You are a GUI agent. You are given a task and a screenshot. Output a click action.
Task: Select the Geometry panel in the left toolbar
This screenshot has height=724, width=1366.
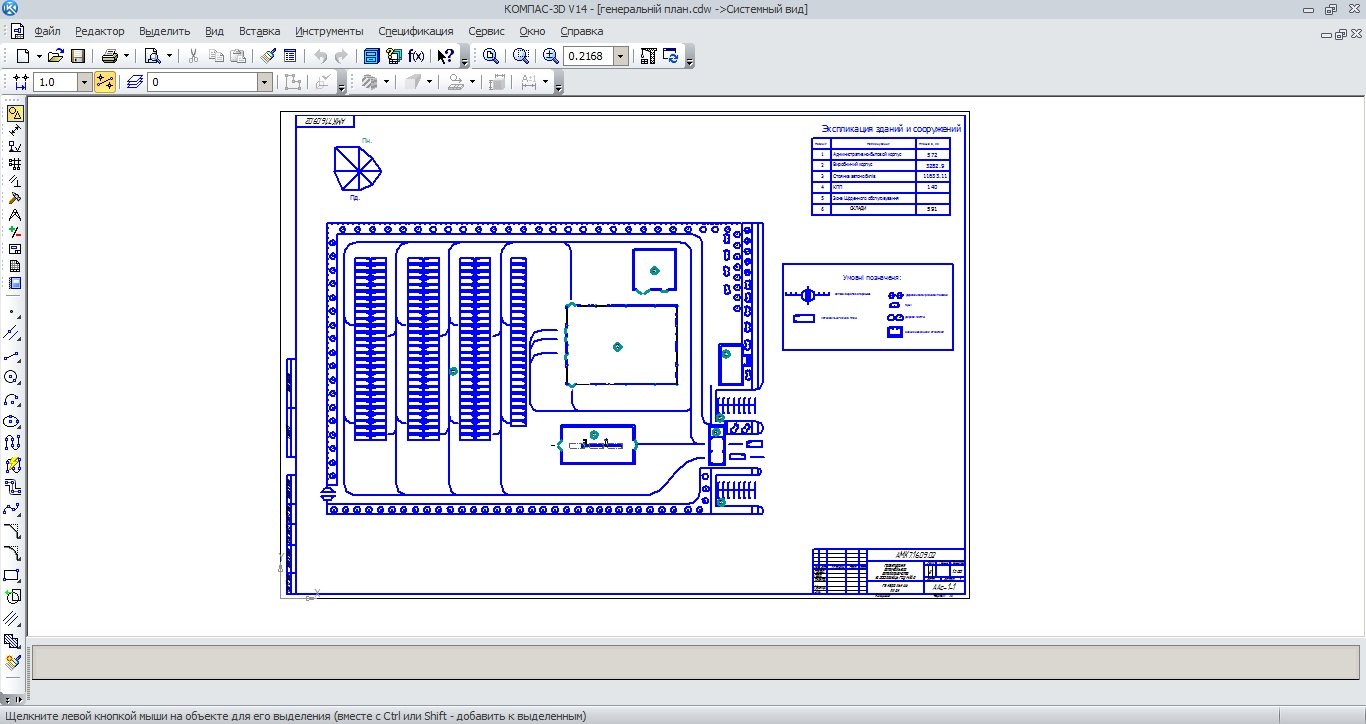14,114
